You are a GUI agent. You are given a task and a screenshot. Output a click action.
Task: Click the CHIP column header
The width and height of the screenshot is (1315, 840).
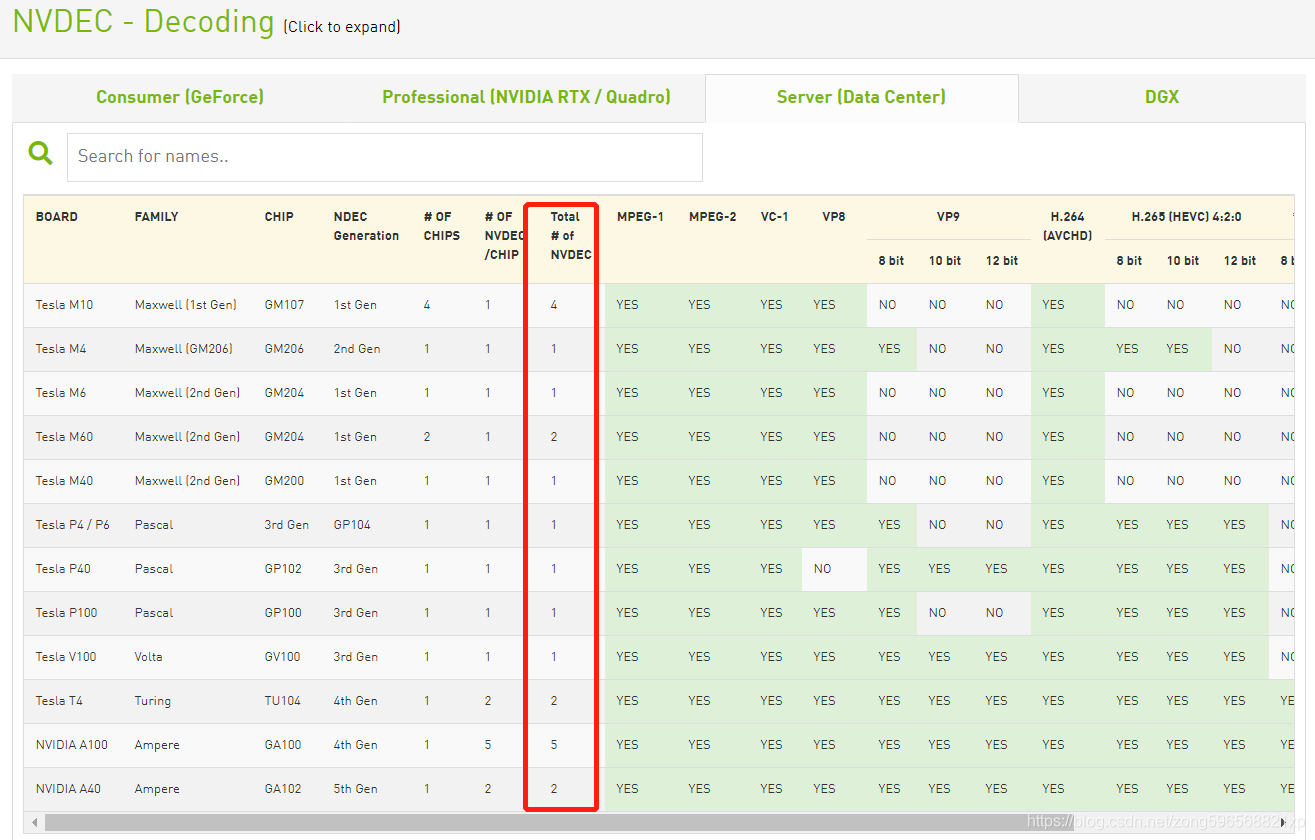tap(279, 217)
